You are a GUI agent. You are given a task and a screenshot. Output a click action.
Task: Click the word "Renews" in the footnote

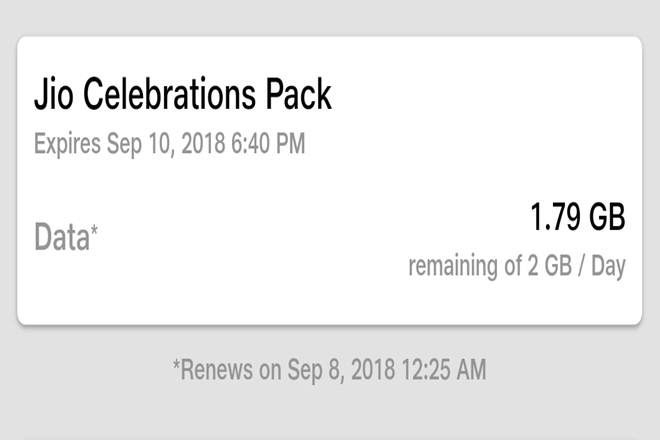coord(216,369)
